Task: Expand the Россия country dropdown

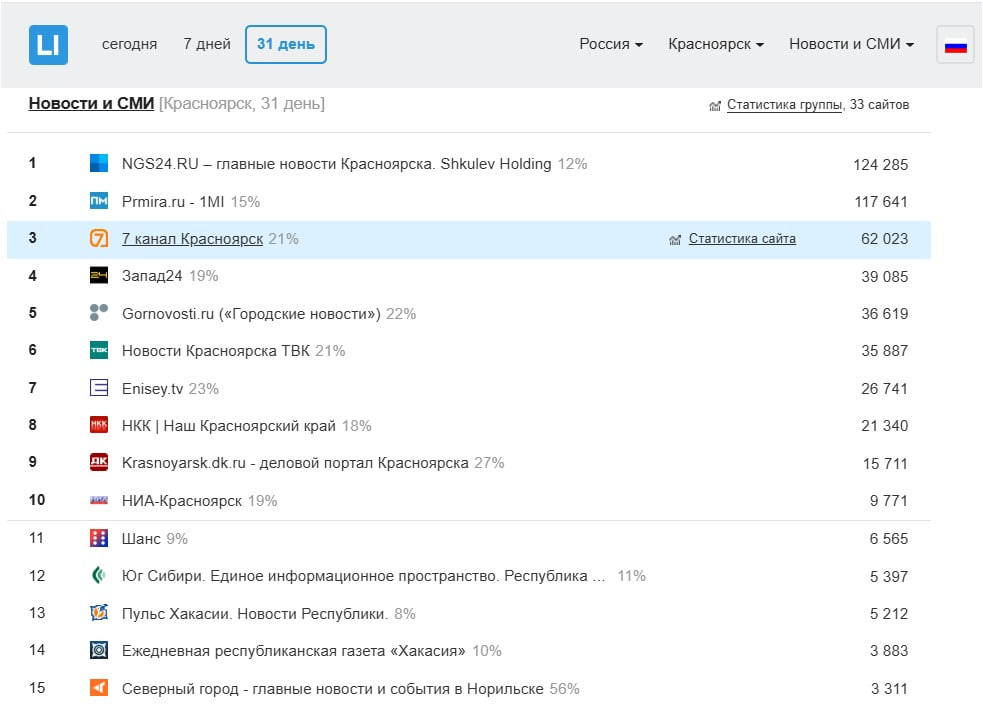Action: [611, 44]
